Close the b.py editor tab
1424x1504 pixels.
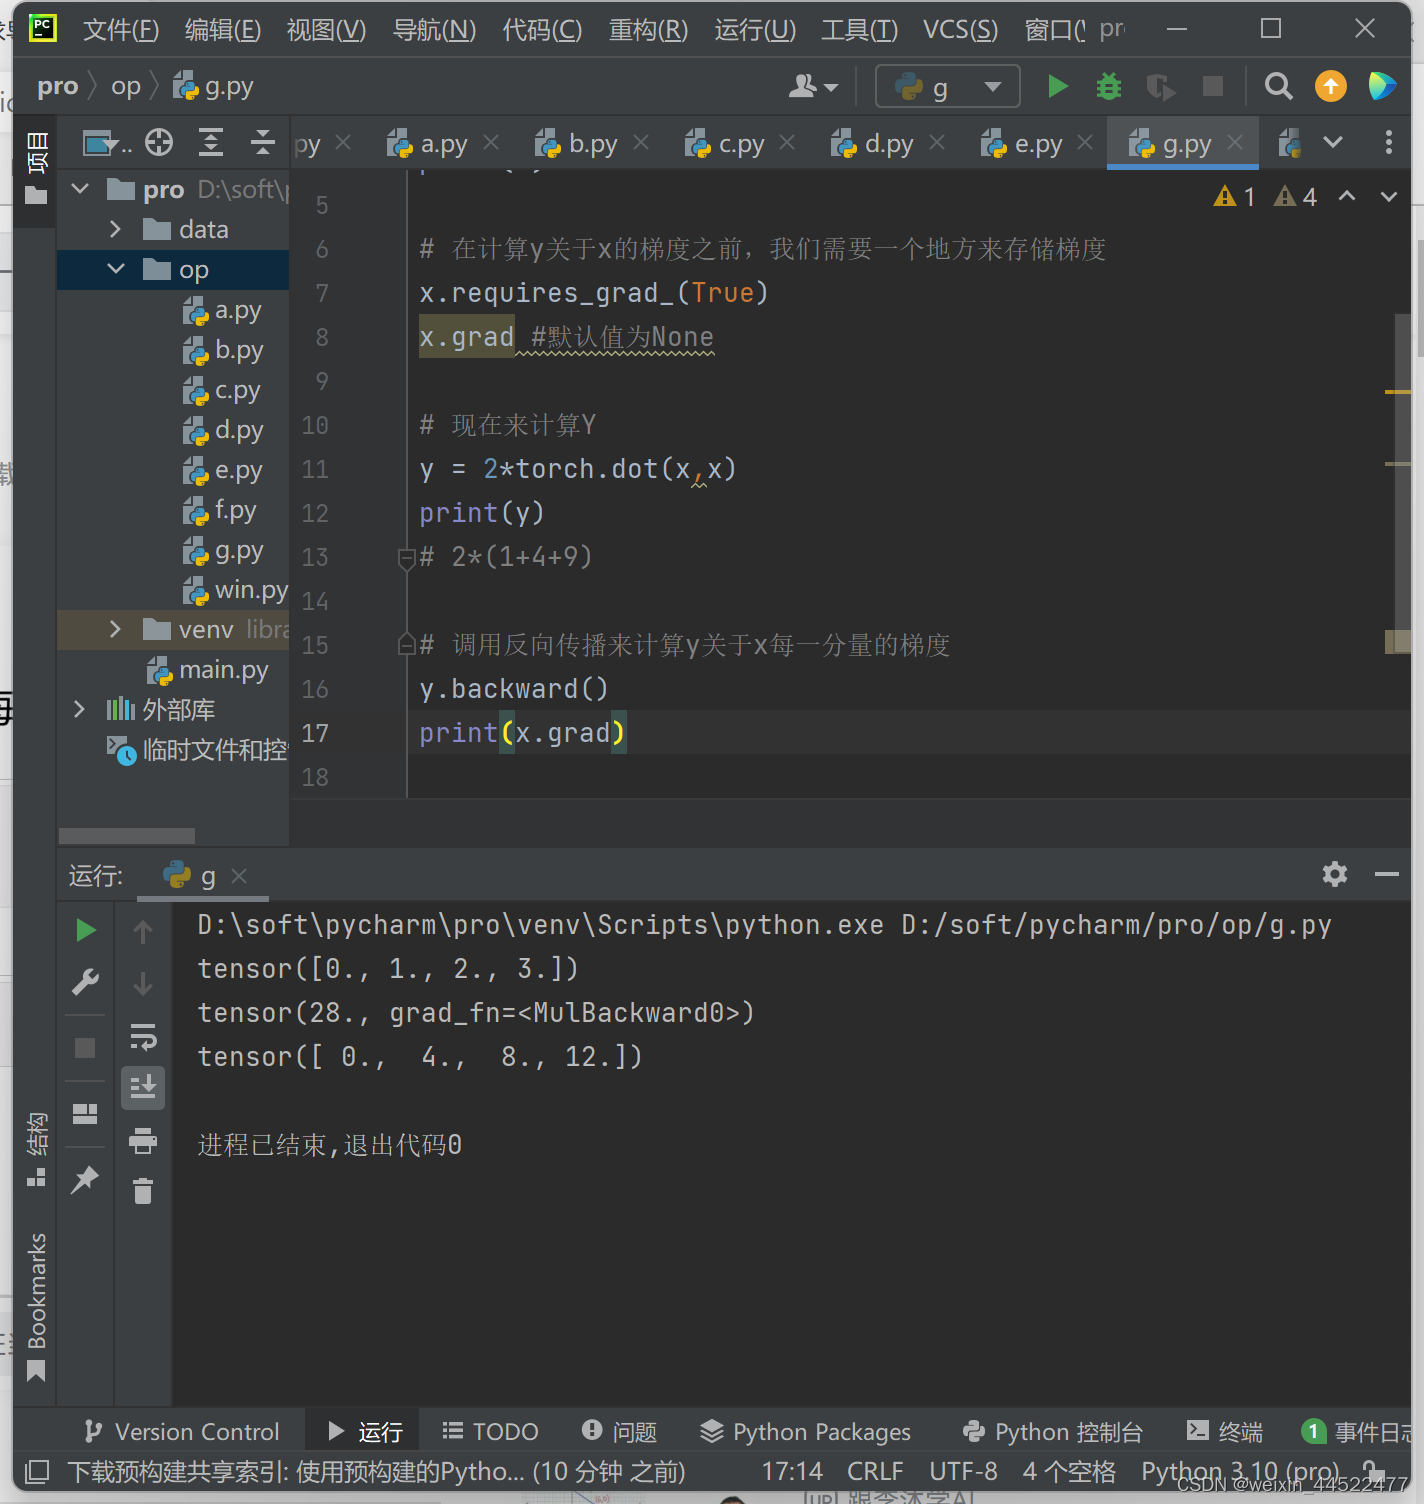pos(641,143)
